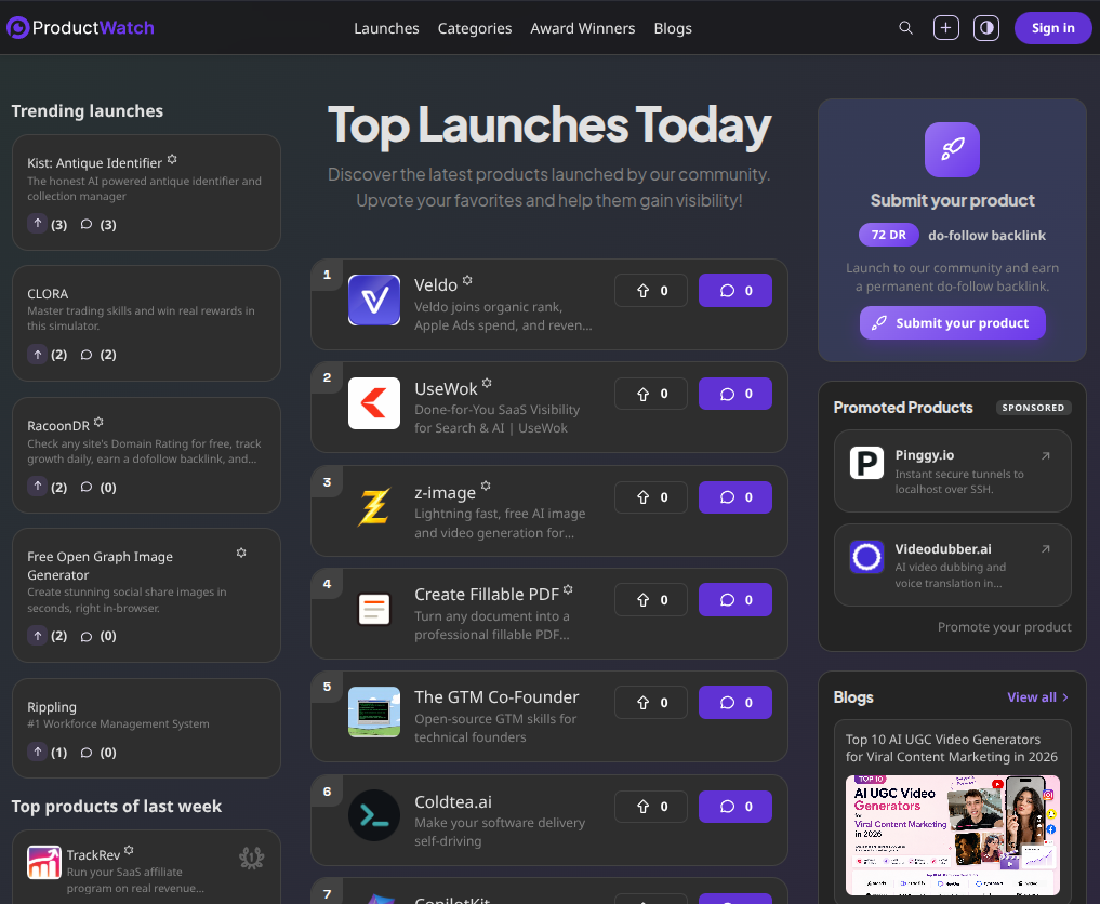Click the z-image lightning logo
The height and width of the screenshot is (904, 1100).
(374, 507)
